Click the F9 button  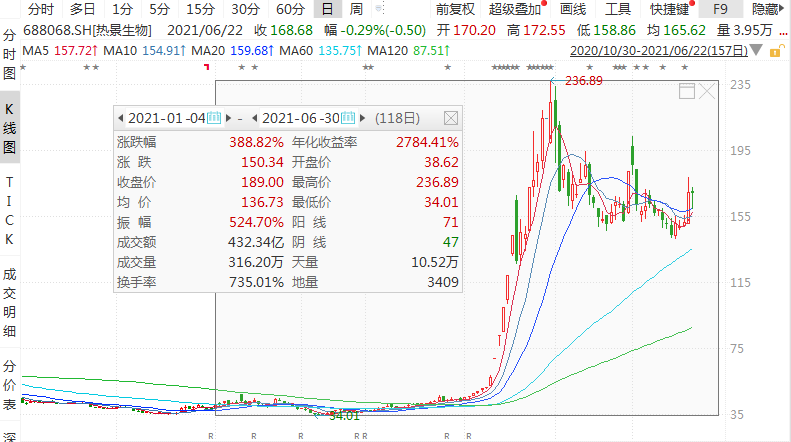pos(720,9)
